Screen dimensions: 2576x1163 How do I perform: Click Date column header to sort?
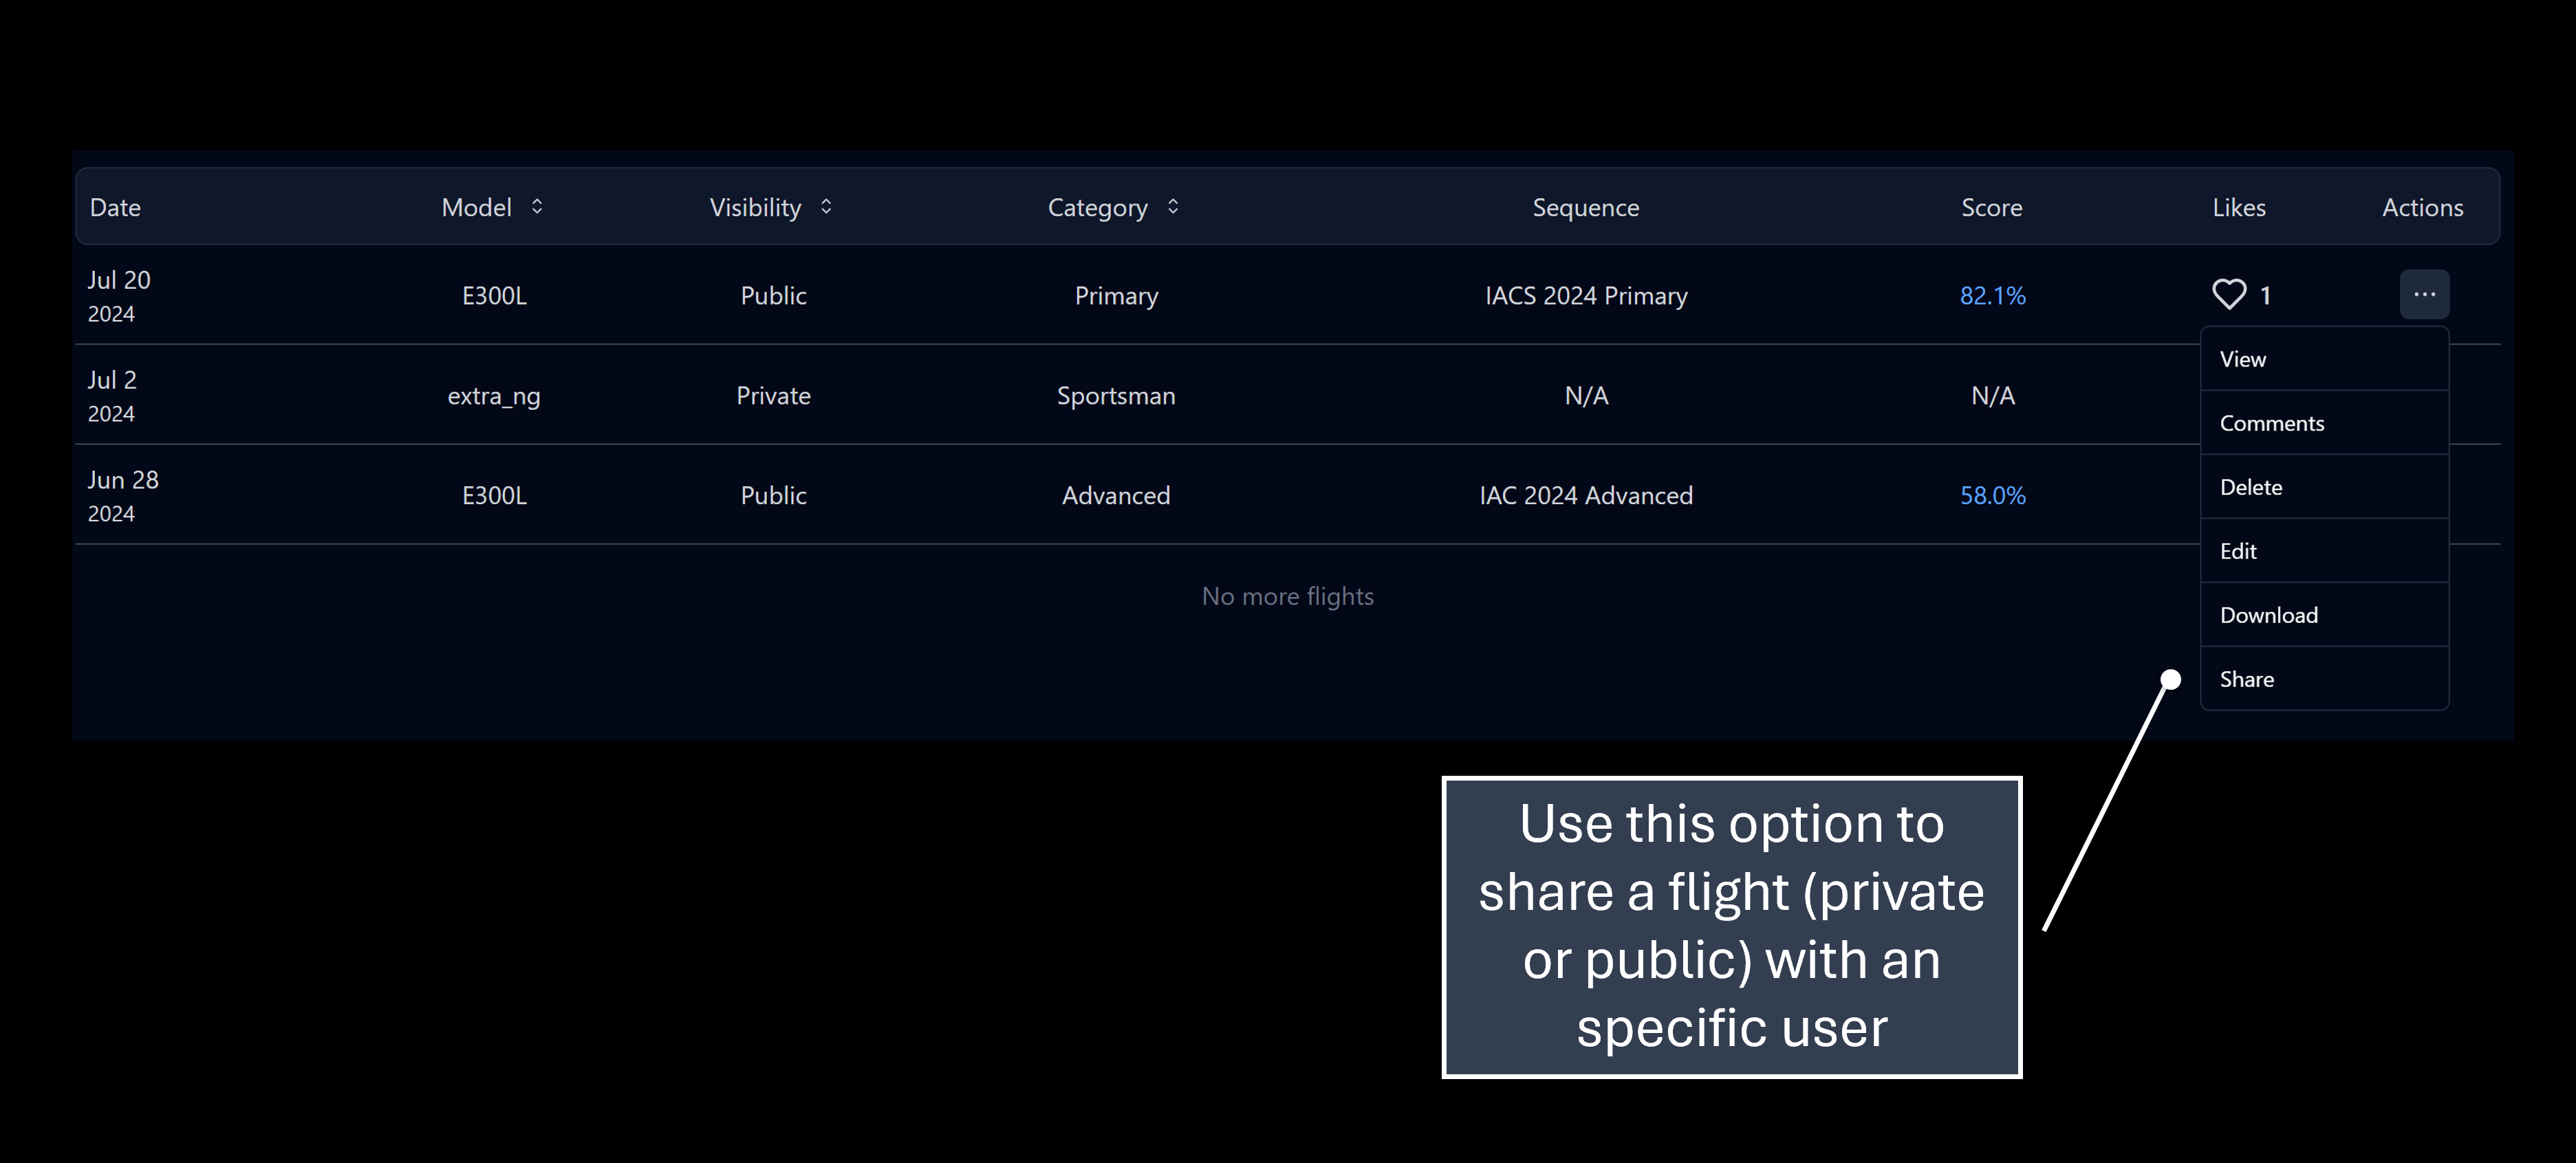click(x=115, y=207)
